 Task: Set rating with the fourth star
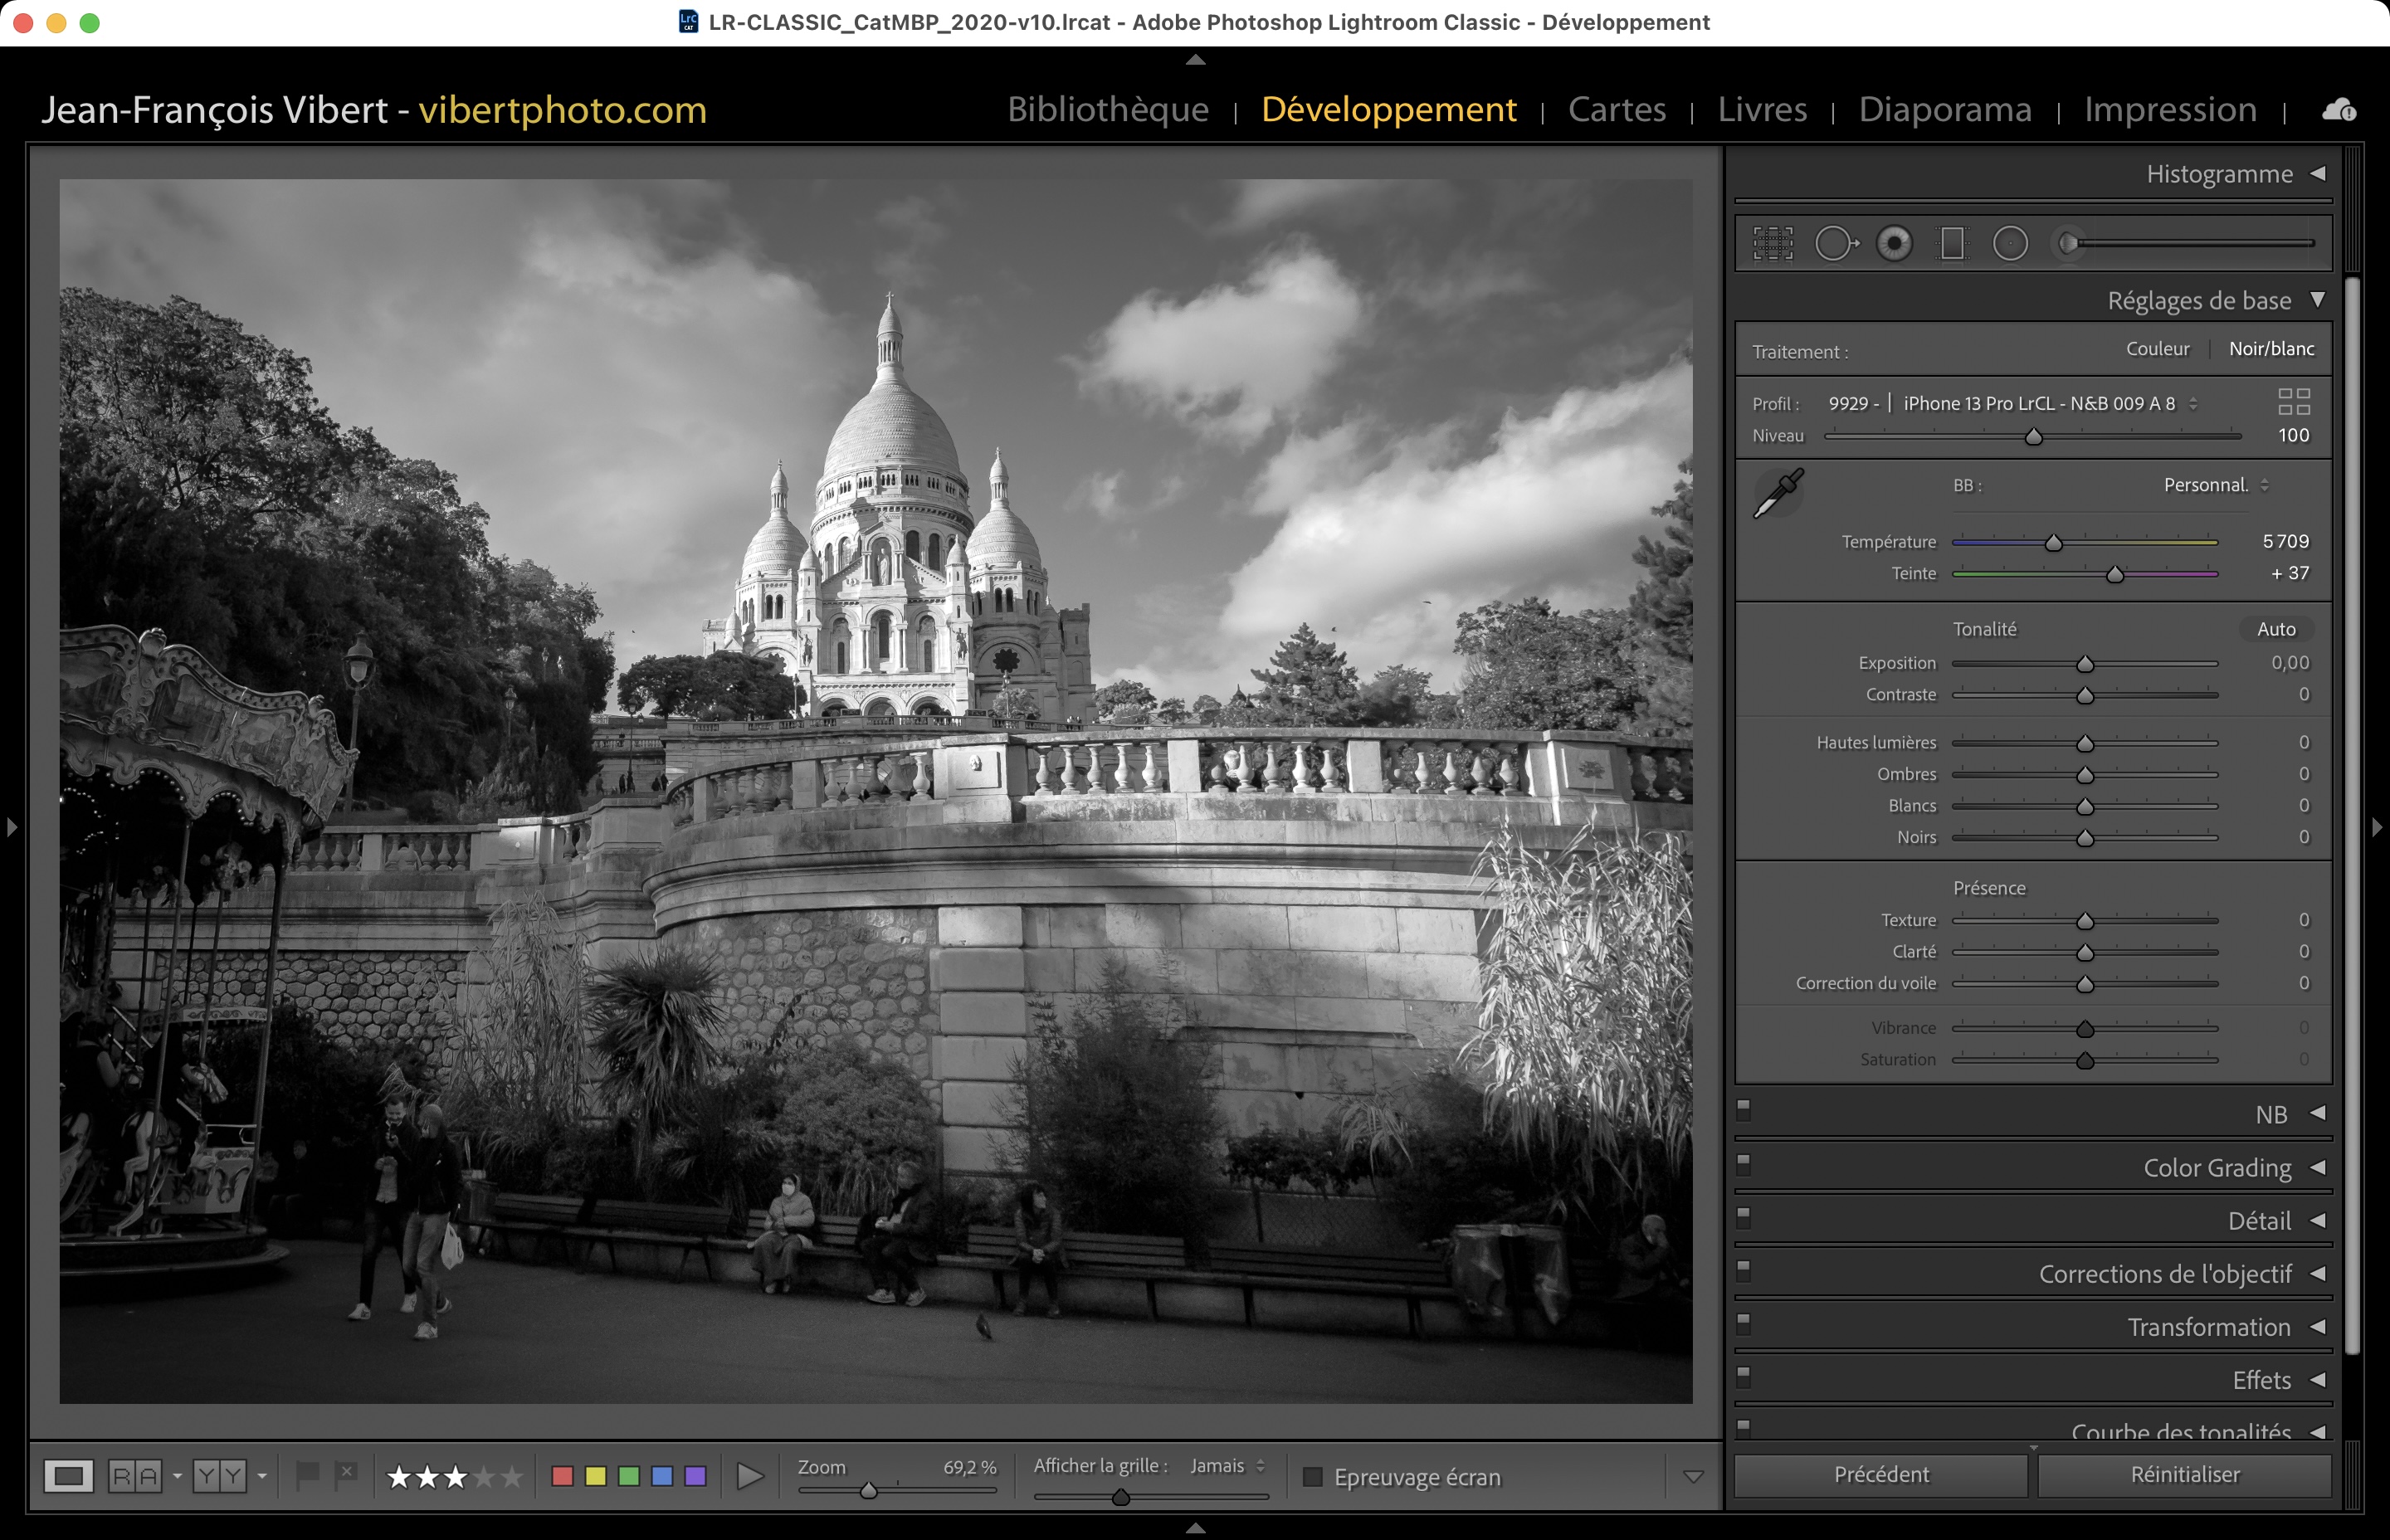[x=484, y=1476]
